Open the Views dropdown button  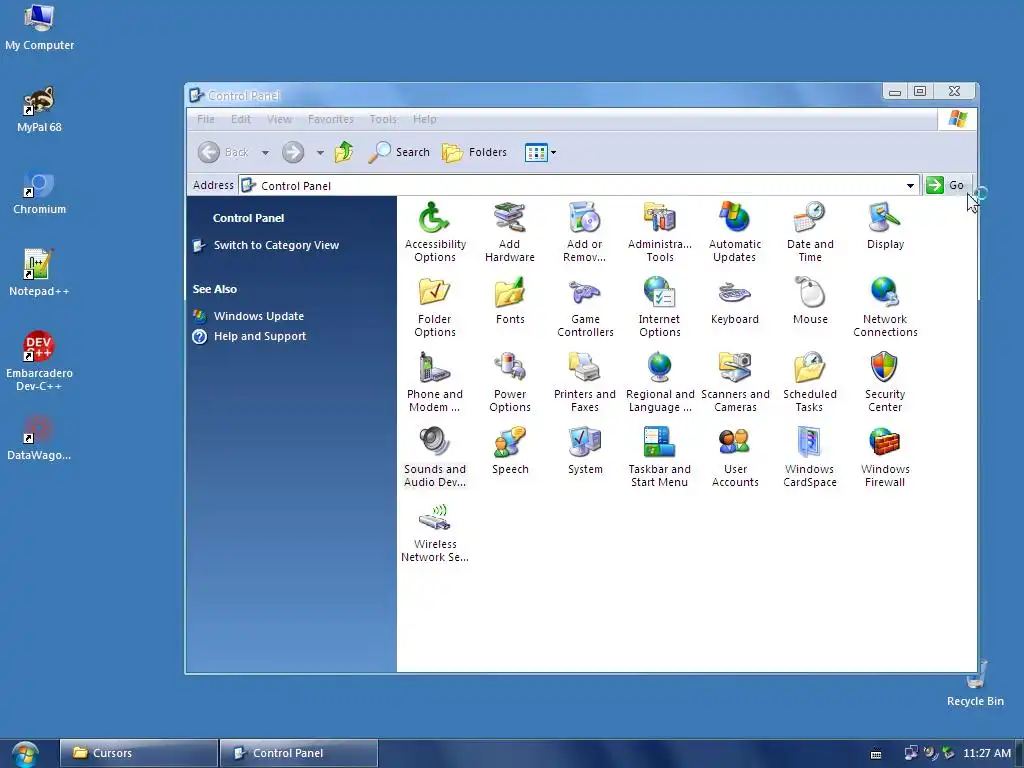click(540, 152)
